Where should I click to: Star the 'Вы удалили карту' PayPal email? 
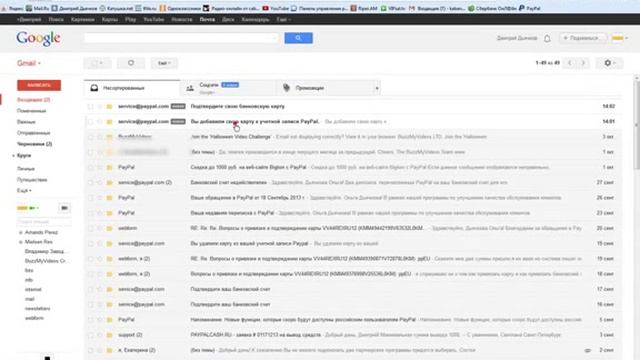point(100,244)
